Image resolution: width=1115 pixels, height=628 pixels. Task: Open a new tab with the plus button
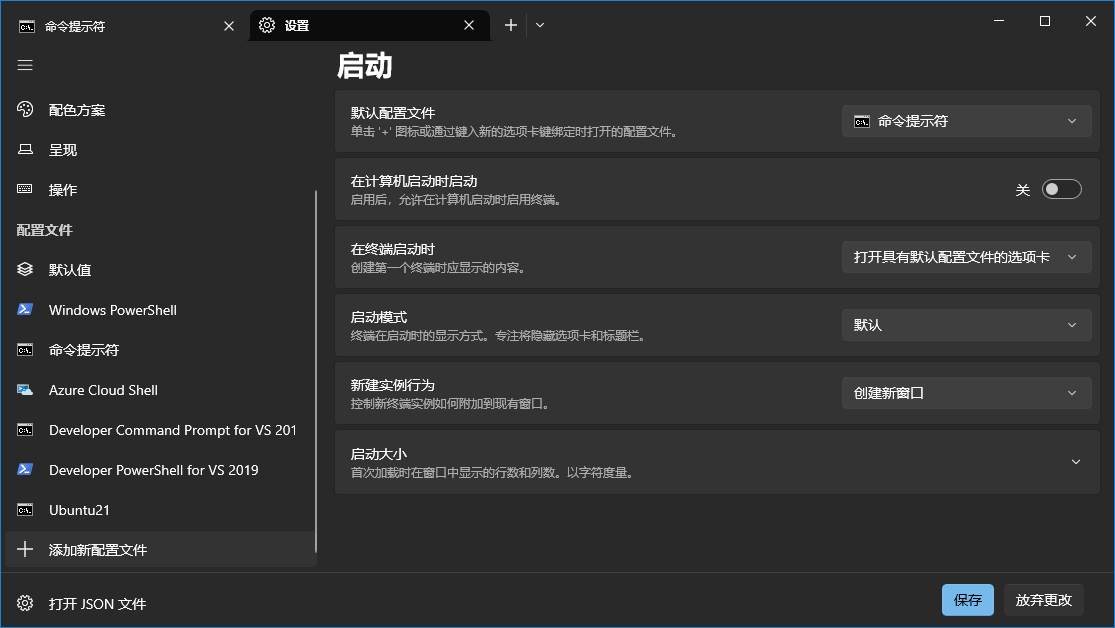pyautogui.click(x=511, y=25)
